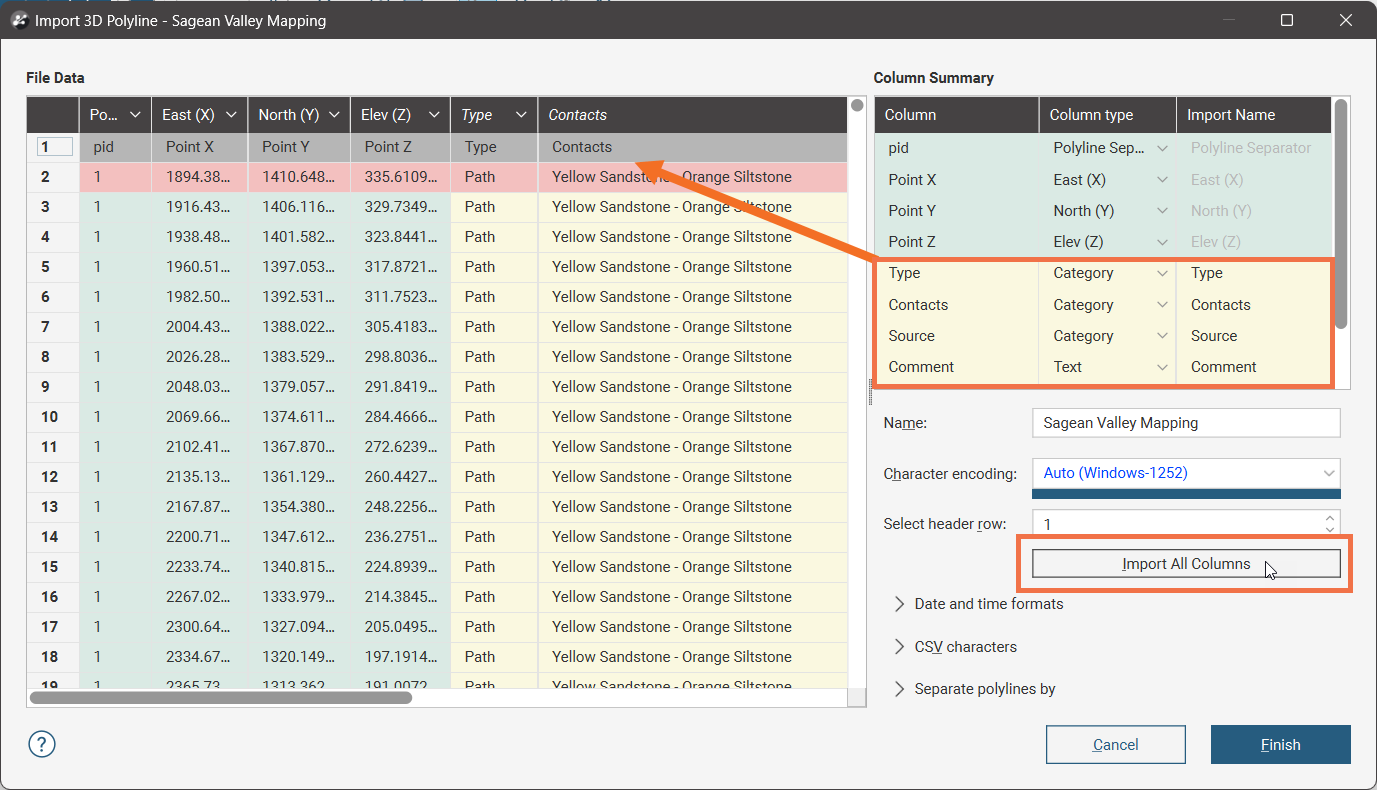Increase the header row stepper value
Screen dimensions: 1377x790
(x=1329, y=518)
